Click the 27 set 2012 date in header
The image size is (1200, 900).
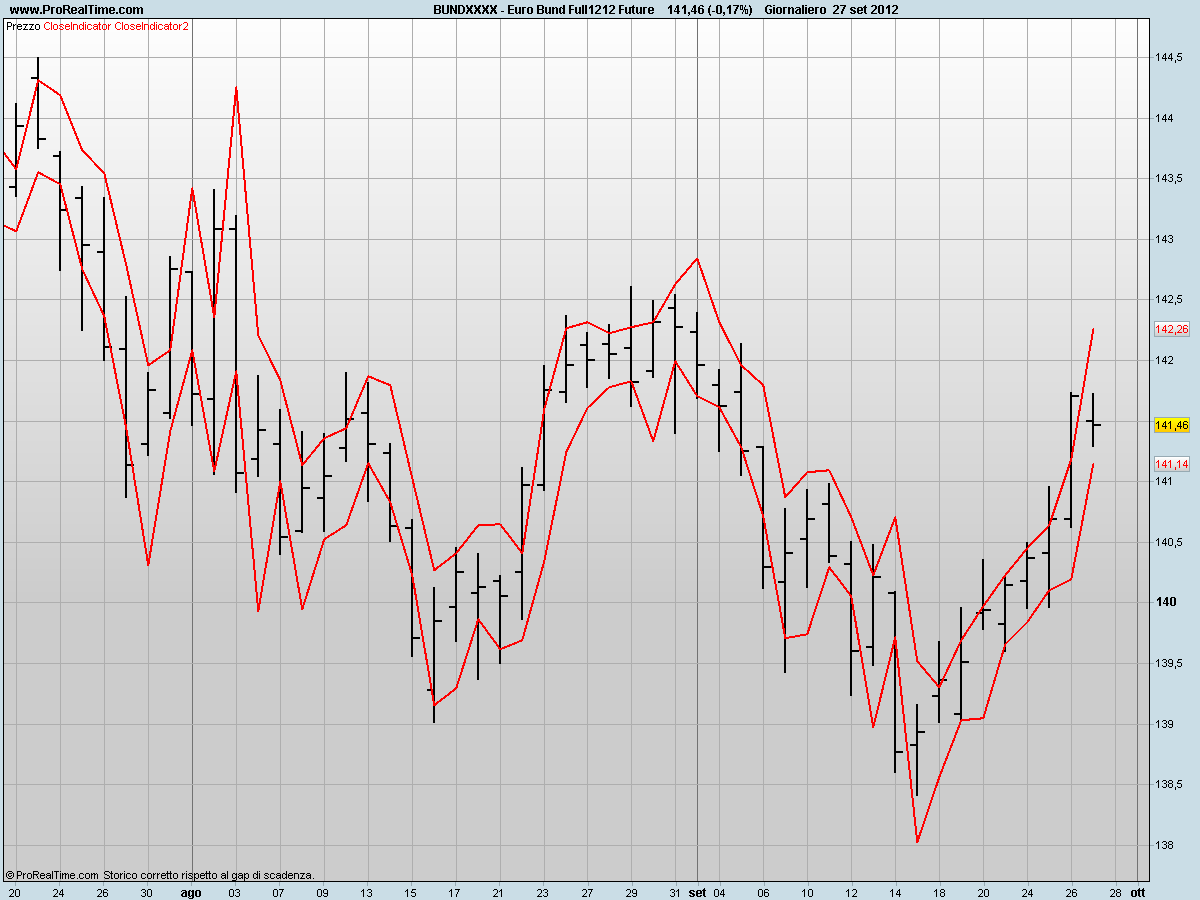(865, 9)
